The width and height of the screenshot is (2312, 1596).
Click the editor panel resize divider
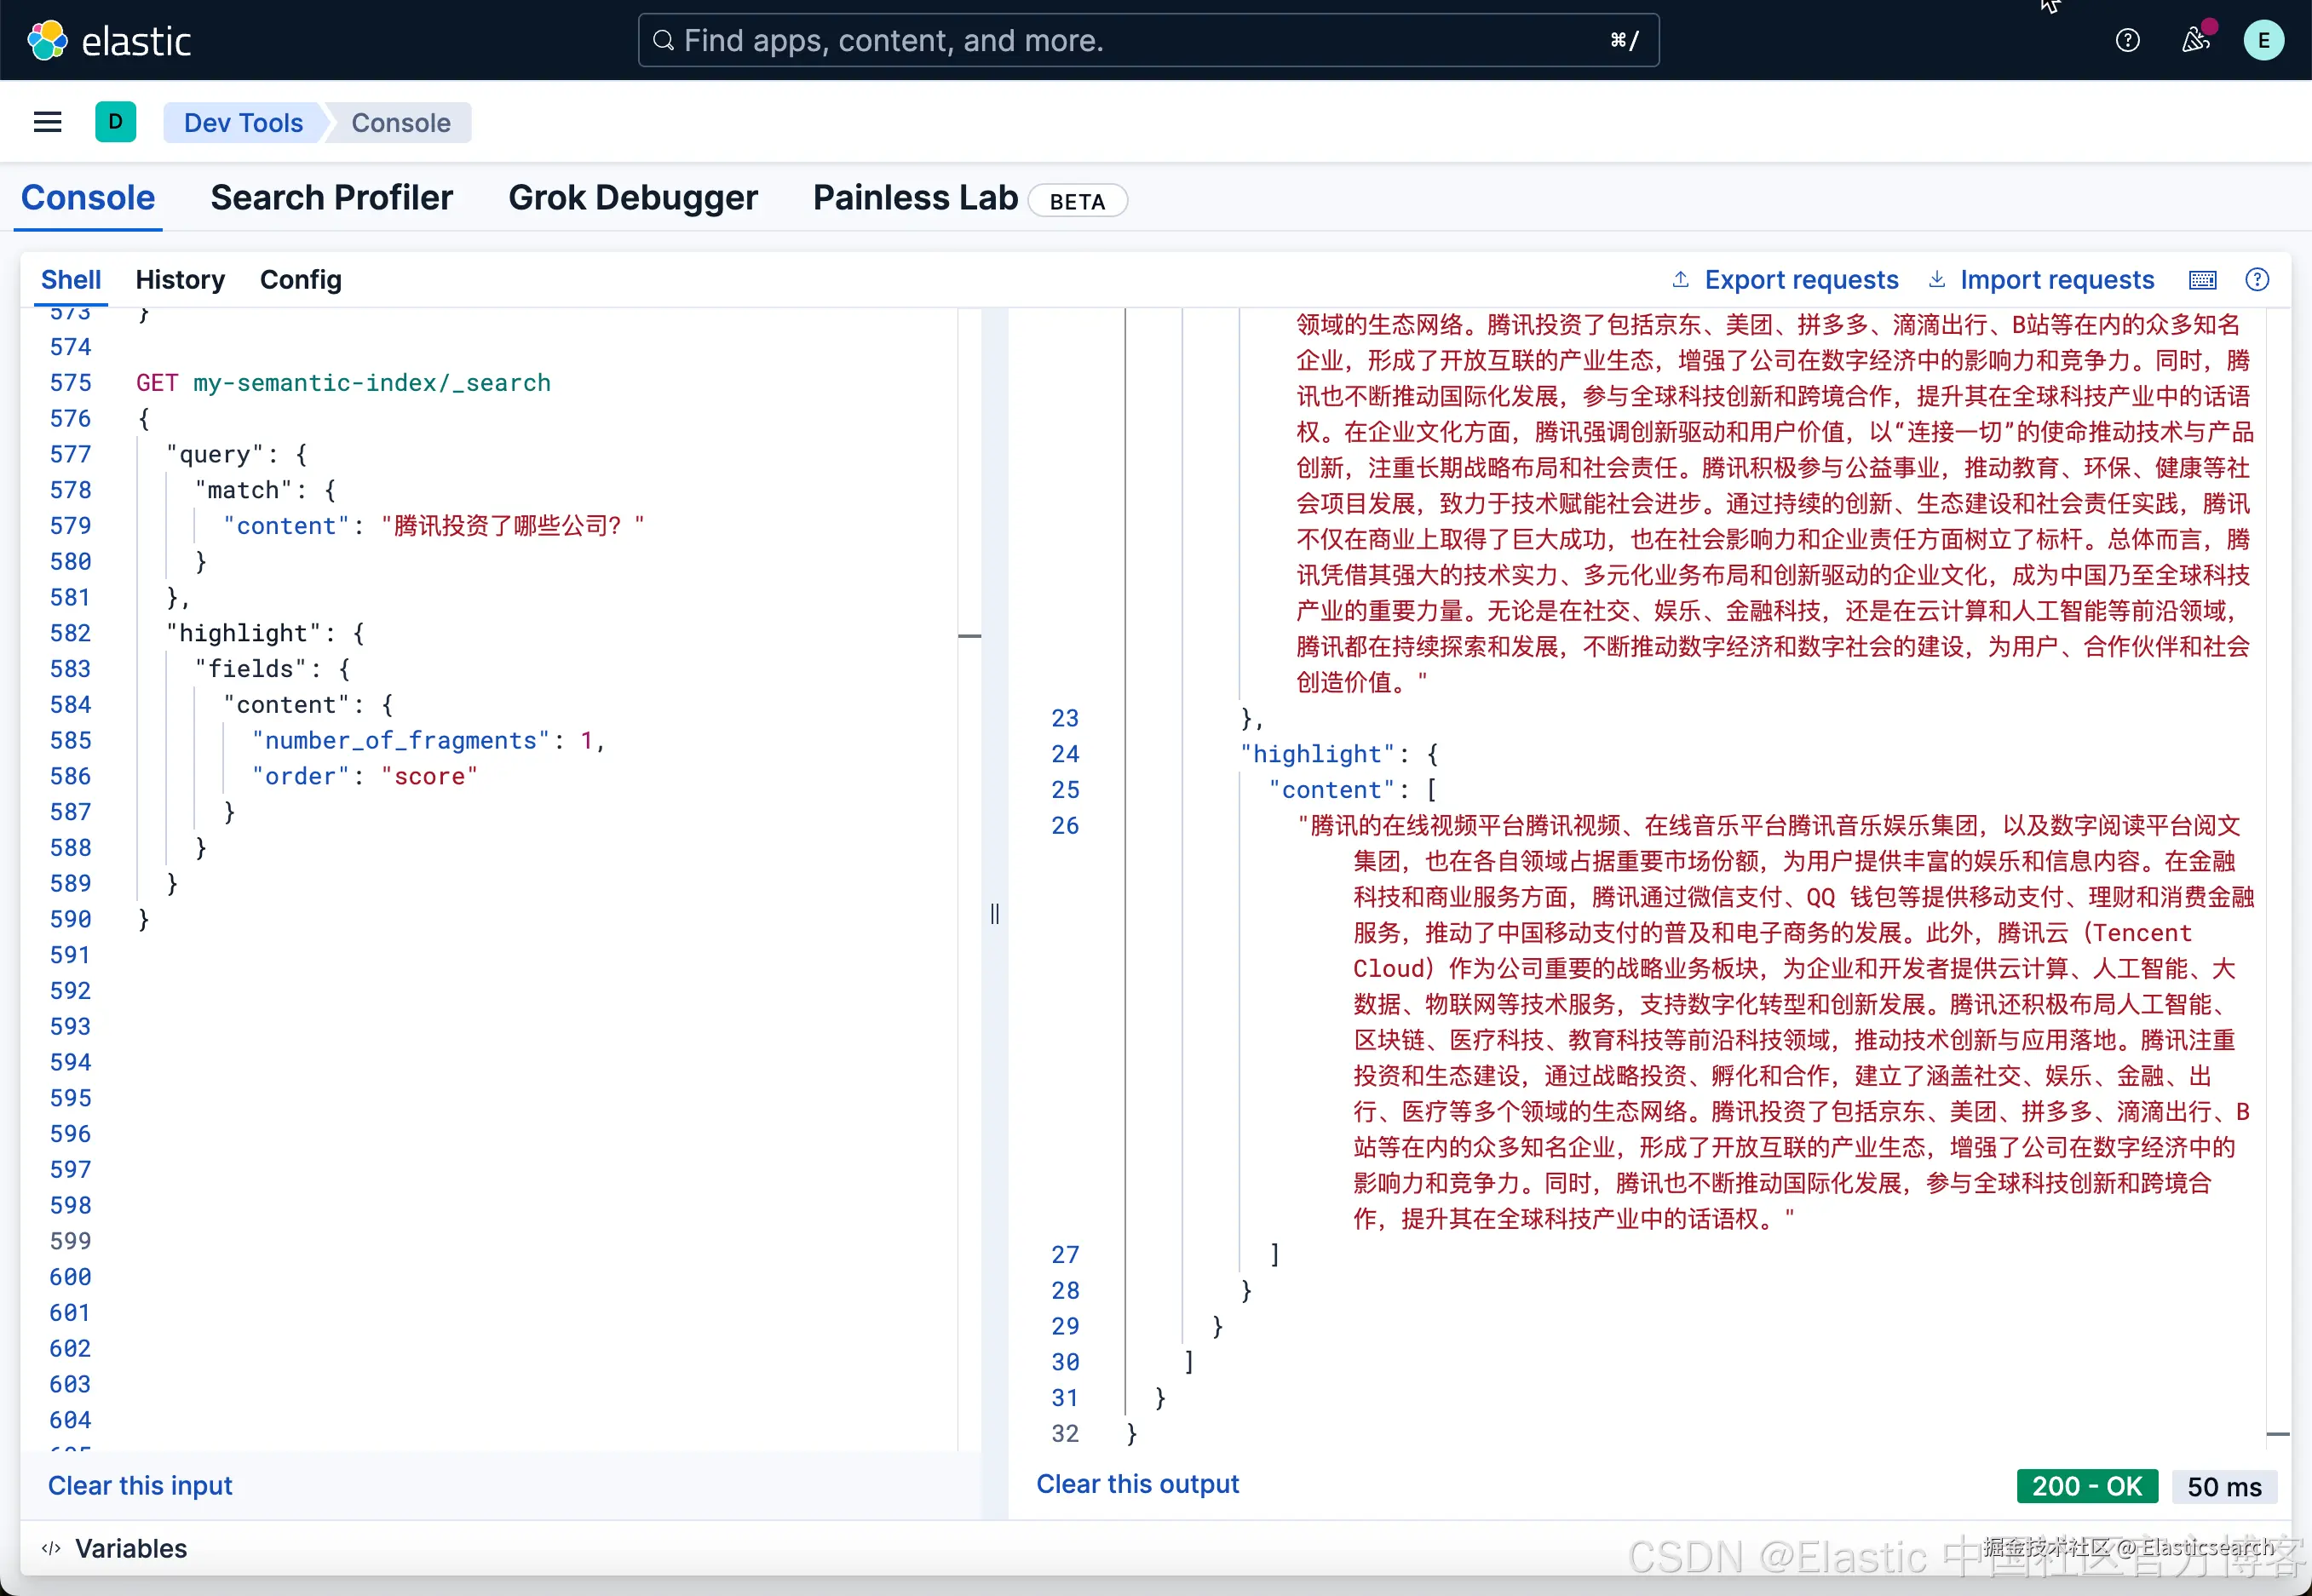click(x=994, y=913)
